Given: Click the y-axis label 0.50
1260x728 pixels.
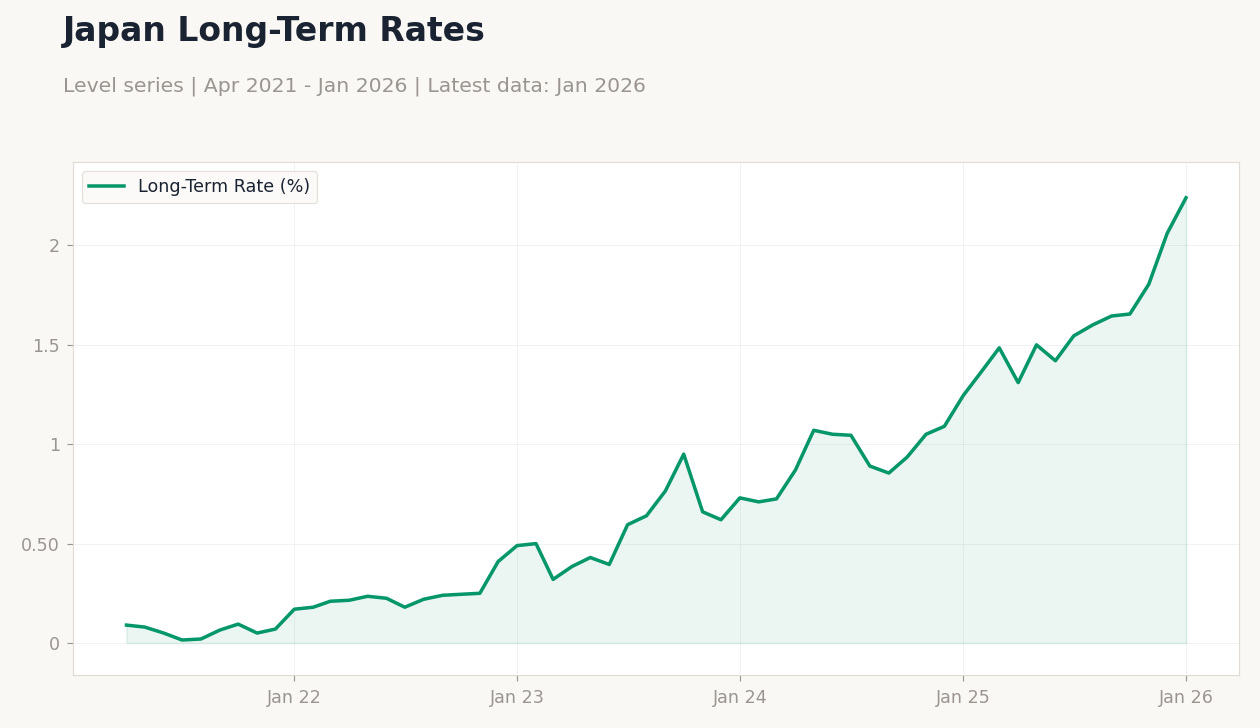Looking at the screenshot, I should coord(41,545).
